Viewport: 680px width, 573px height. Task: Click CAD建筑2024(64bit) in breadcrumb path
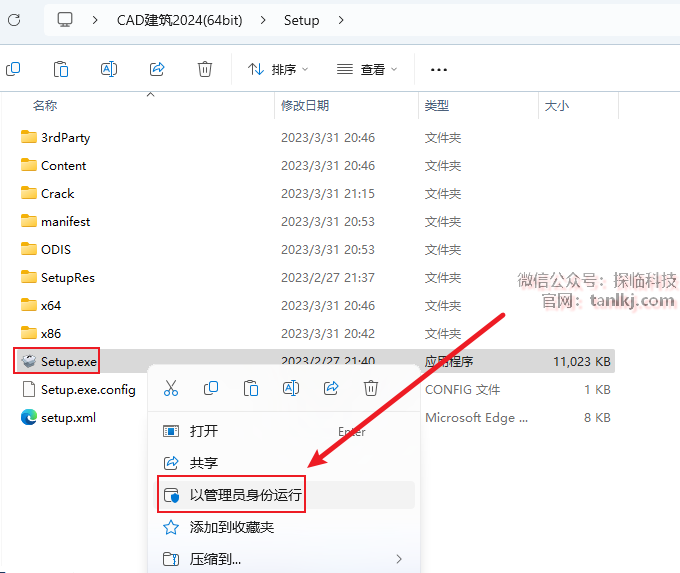click(180, 20)
